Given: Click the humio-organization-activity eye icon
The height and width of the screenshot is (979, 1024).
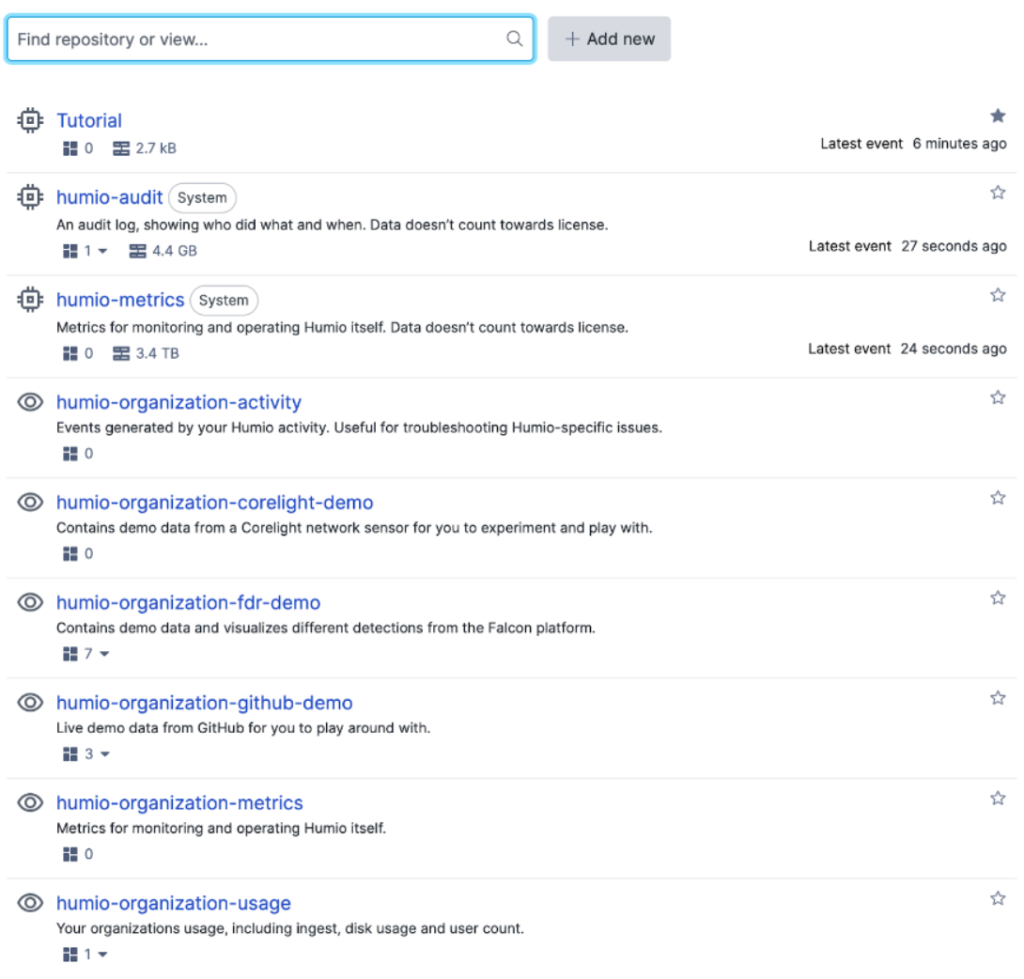Looking at the screenshot, I should [x=30, y=402].
